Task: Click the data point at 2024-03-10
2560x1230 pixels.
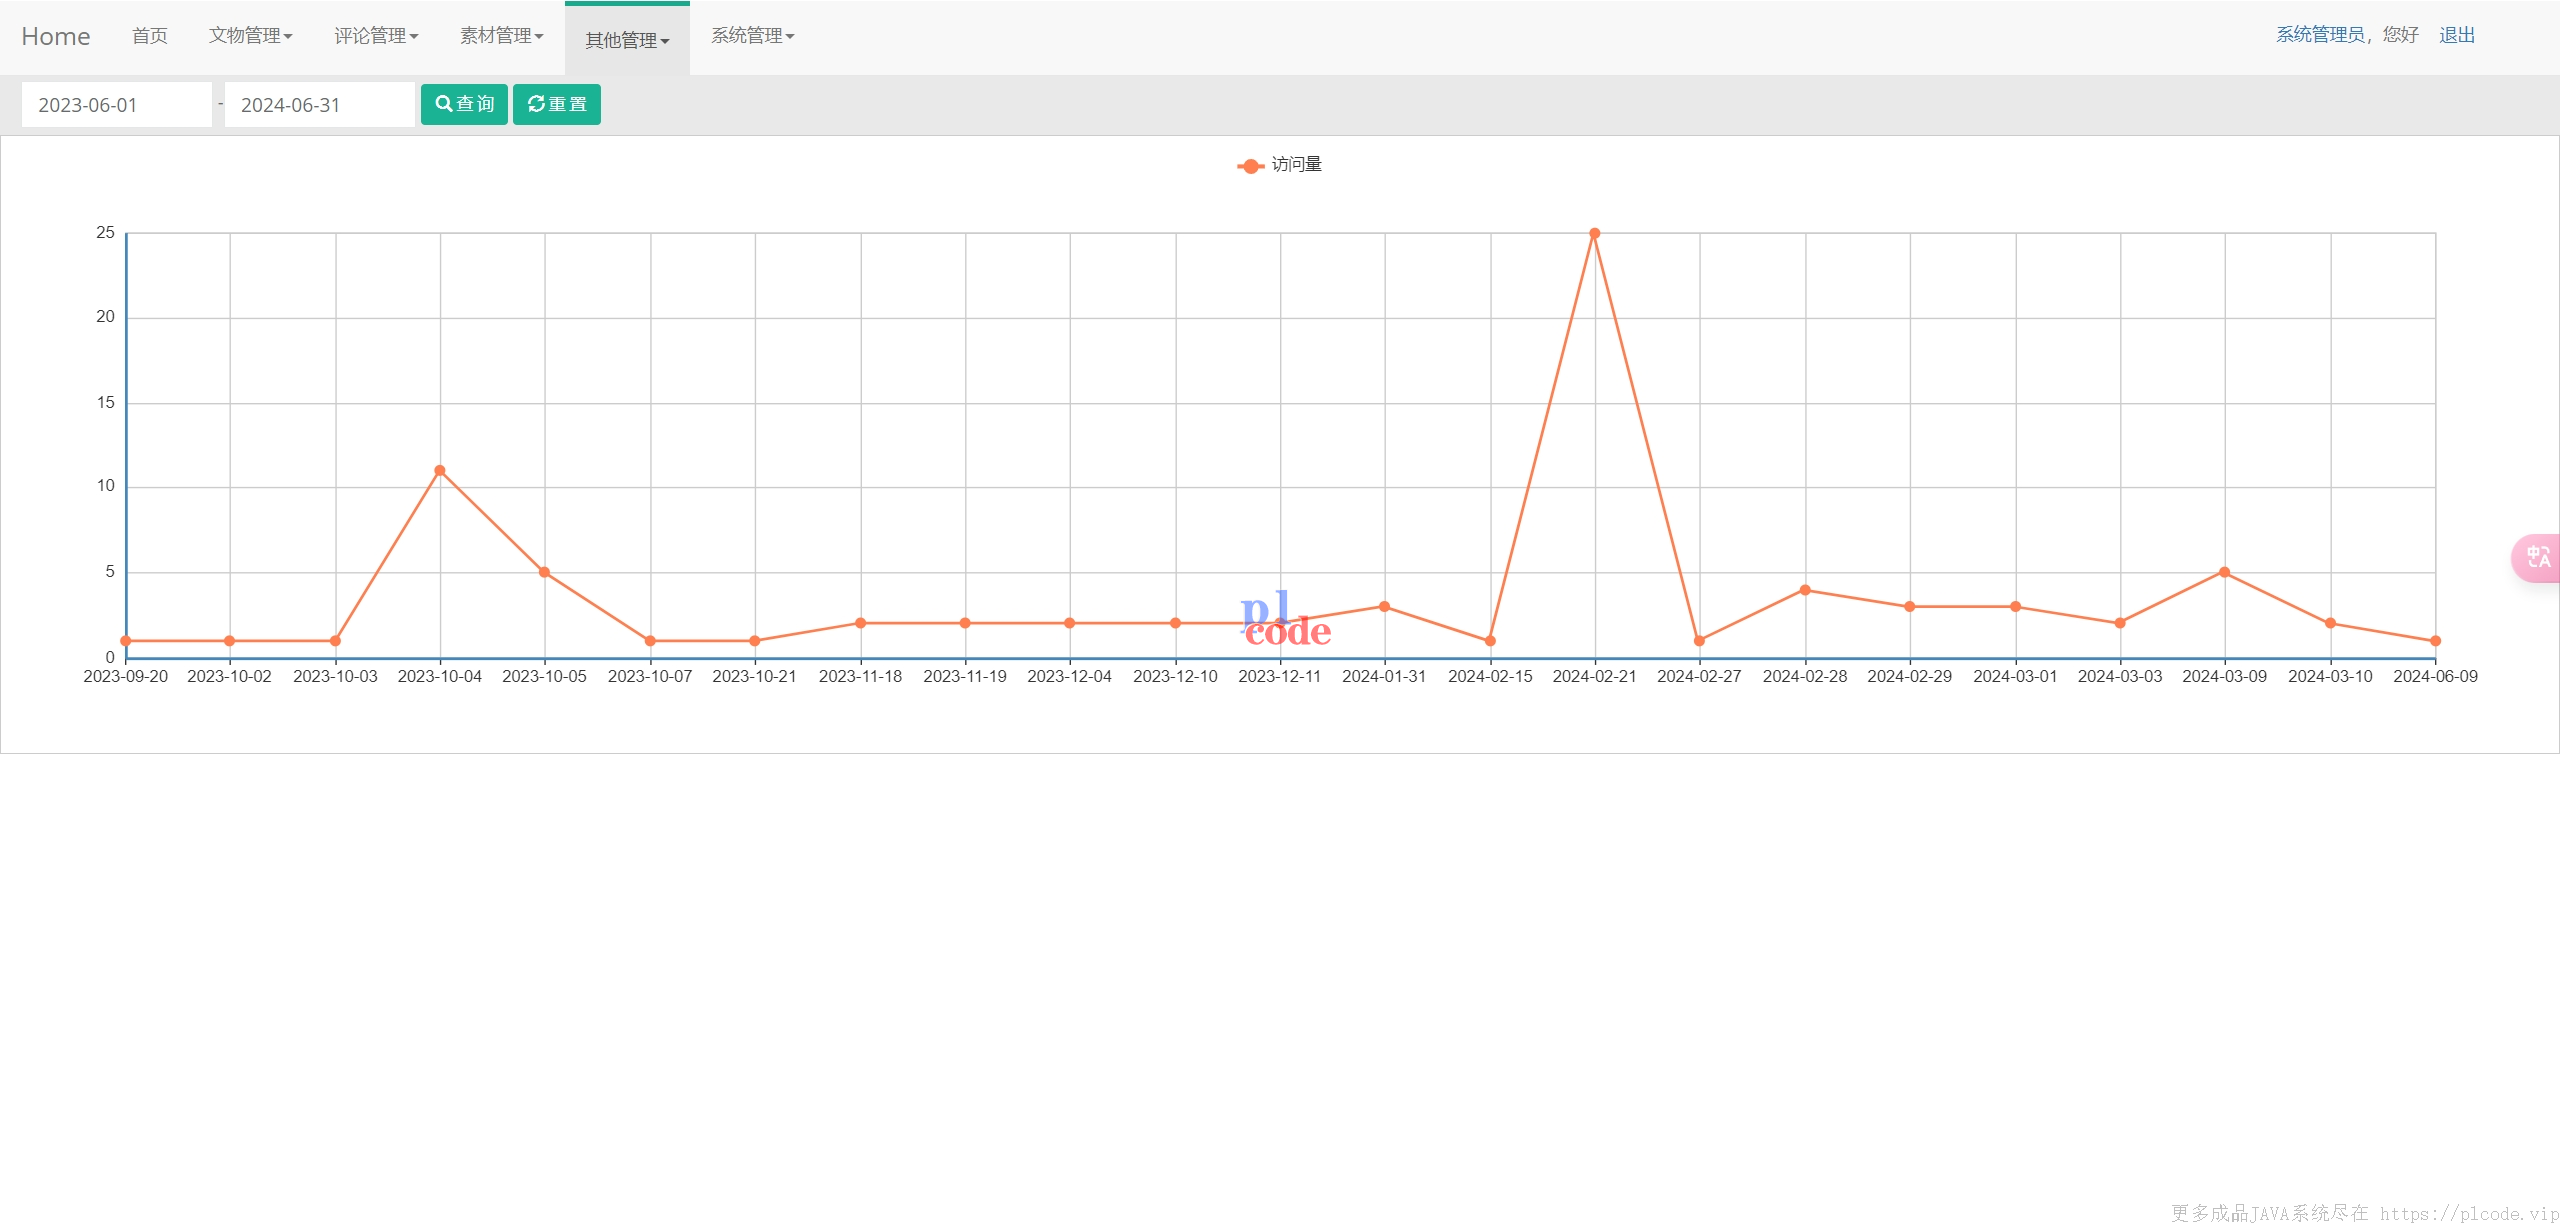Action: (x=2330, y=623)
